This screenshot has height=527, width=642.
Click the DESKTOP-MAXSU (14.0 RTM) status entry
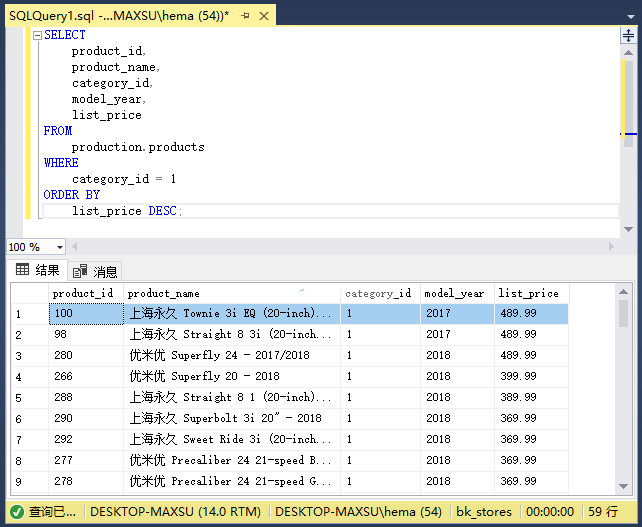point(175,512)
